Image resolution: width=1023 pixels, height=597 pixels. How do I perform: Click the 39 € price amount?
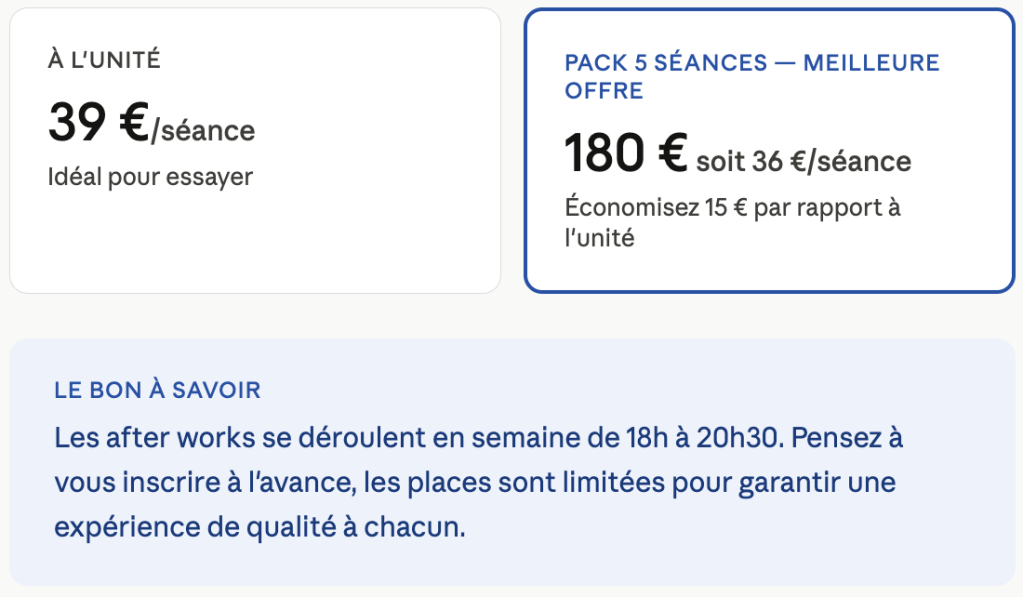click(x=97, y=124)
